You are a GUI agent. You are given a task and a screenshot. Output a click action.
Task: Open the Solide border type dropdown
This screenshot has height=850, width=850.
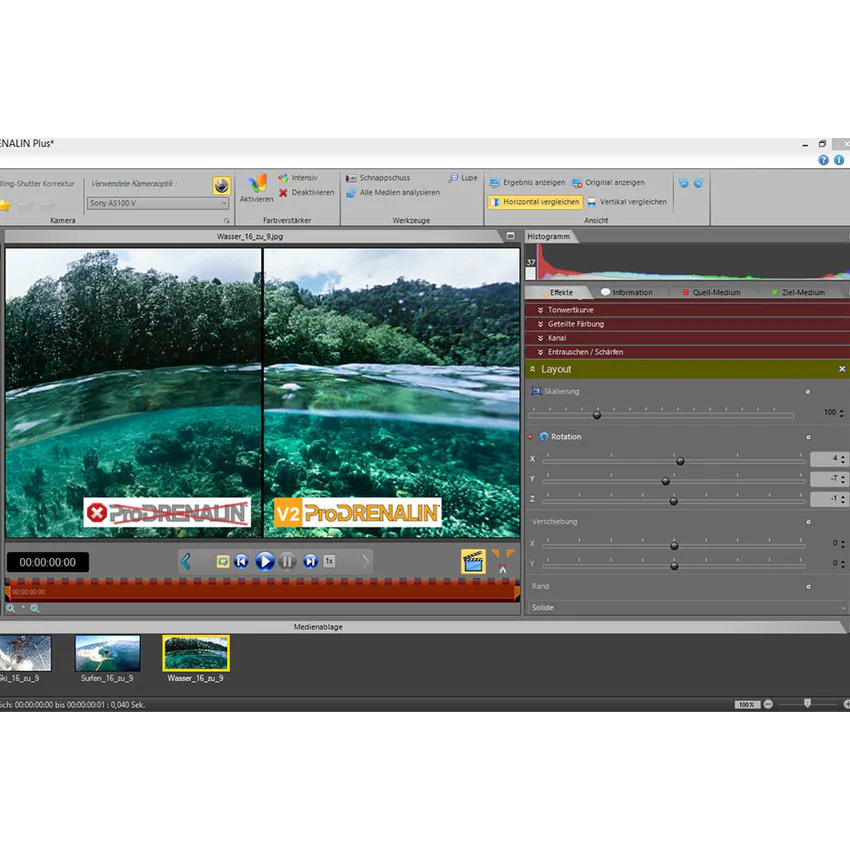pyautogui.click(x=687, y=608)
